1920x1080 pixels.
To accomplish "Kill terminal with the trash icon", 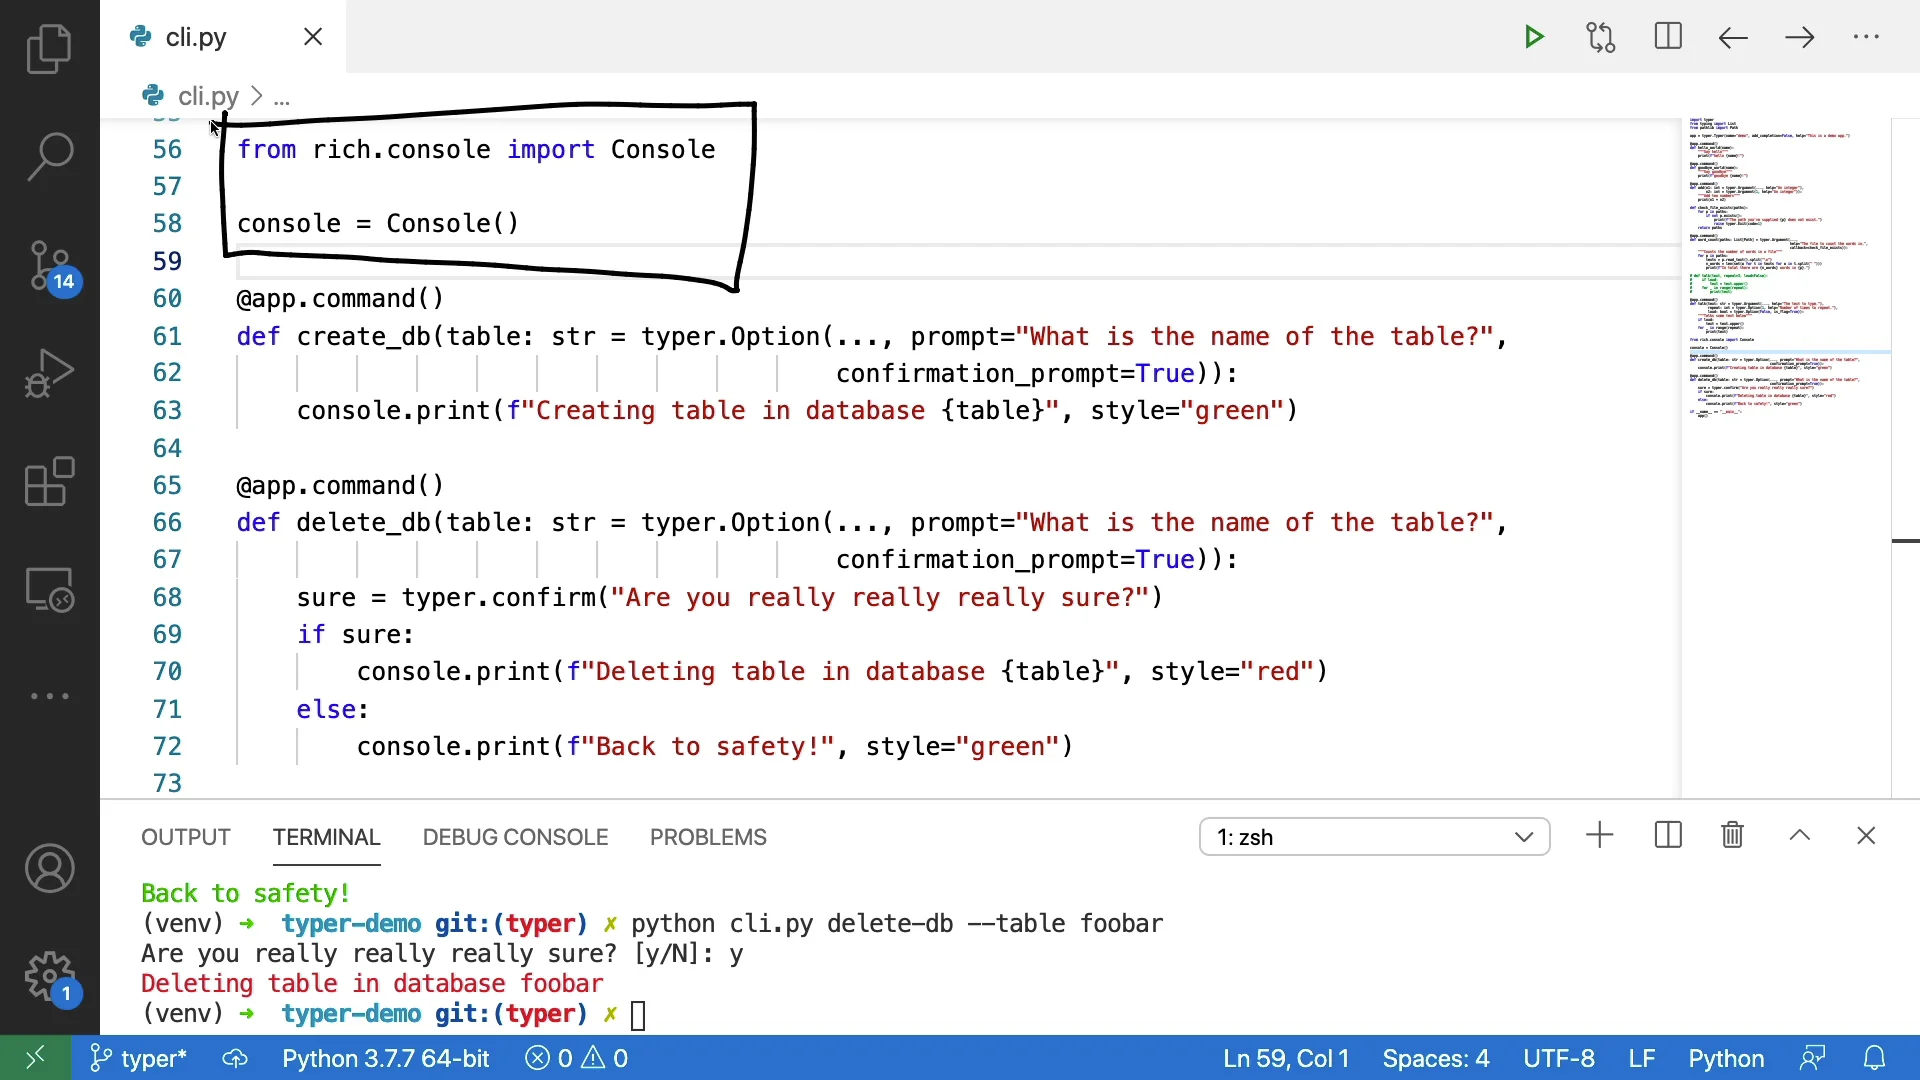I will coord(1733,836).
